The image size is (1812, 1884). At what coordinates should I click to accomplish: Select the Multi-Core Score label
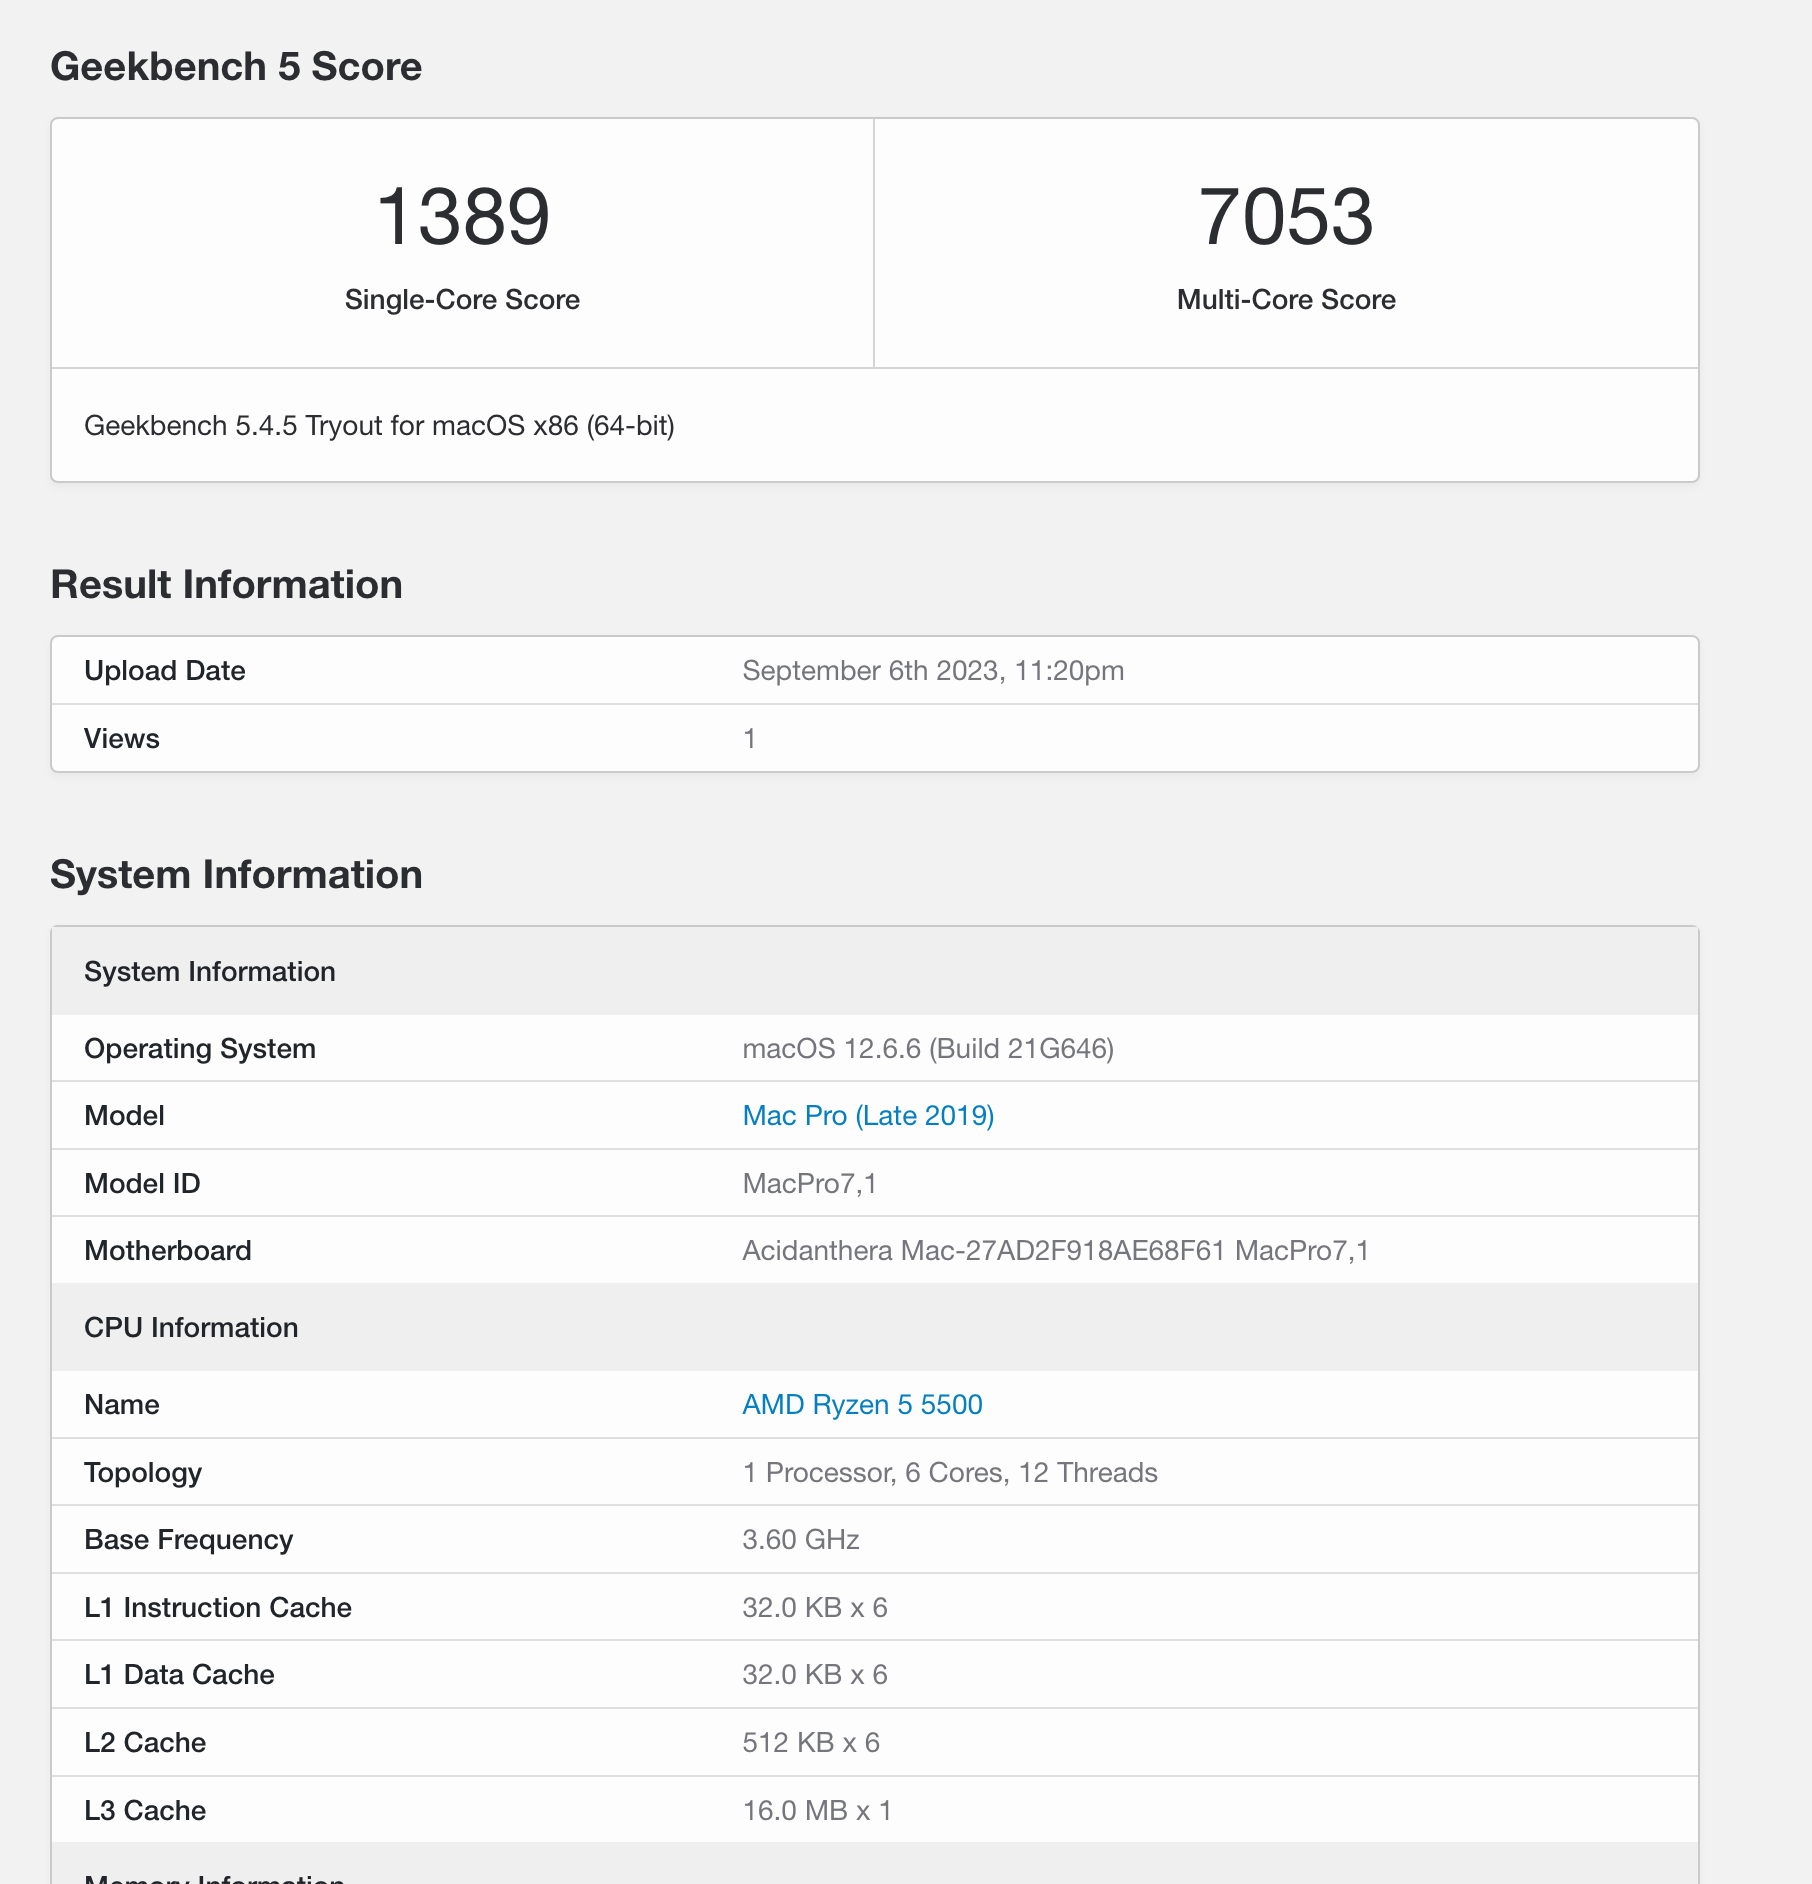tap(1286, 299)
